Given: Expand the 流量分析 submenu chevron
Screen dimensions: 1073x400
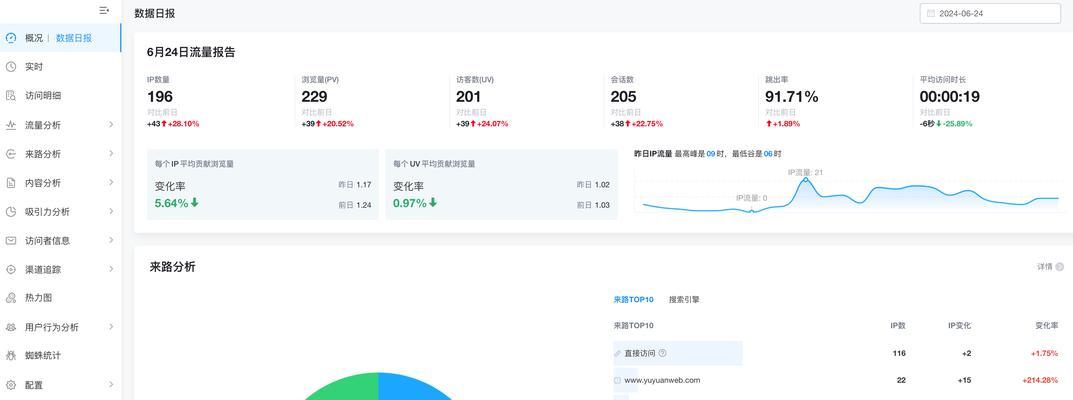Looking at the screenshot, I should tap(111, 124).
